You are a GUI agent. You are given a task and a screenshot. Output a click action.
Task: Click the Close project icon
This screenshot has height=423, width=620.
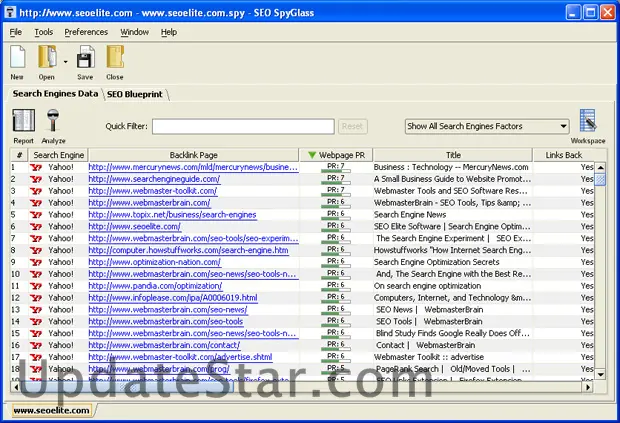click(115, 59)
